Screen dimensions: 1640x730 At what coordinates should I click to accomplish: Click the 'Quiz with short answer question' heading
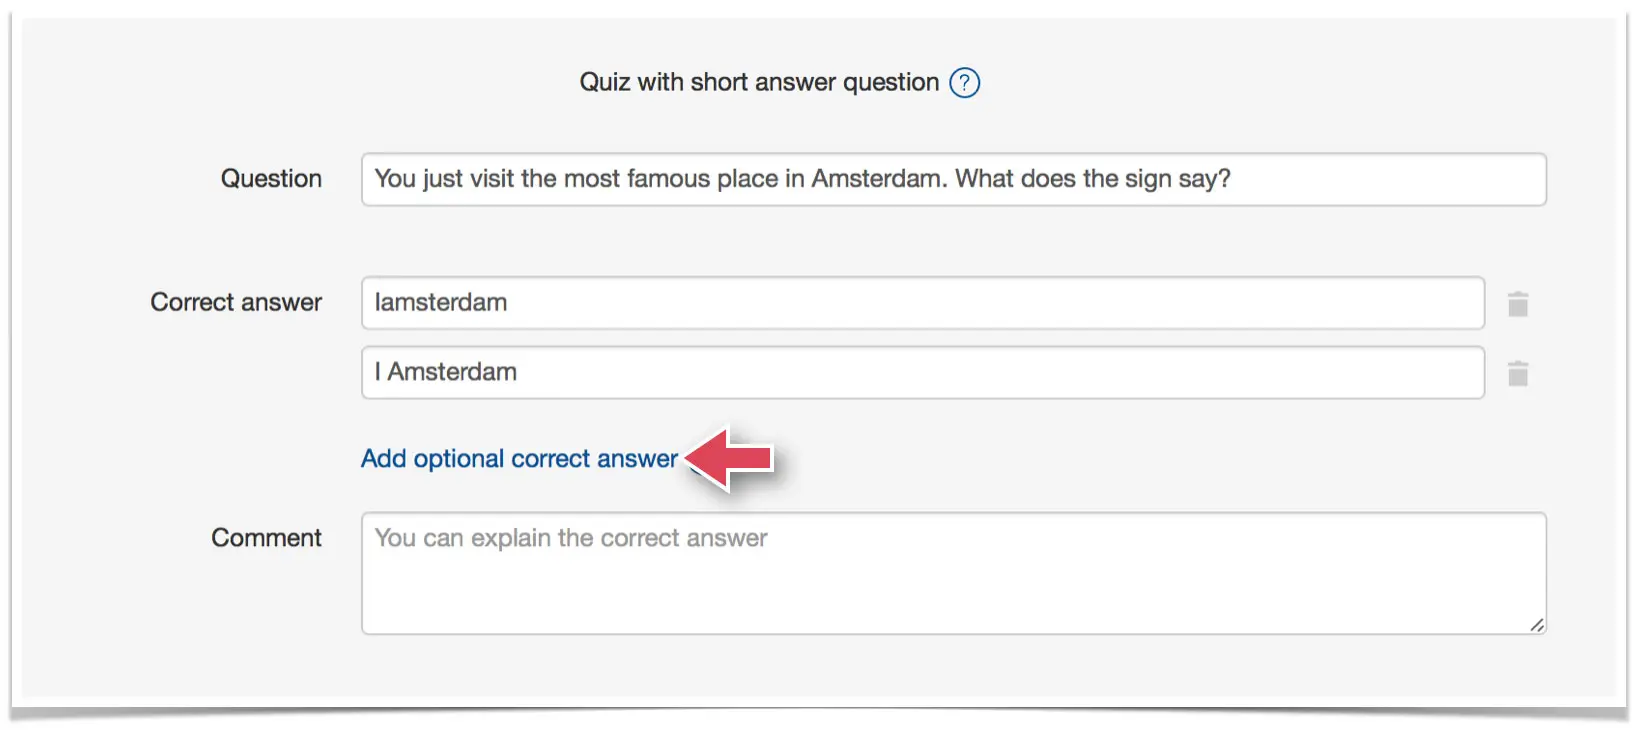759,82
